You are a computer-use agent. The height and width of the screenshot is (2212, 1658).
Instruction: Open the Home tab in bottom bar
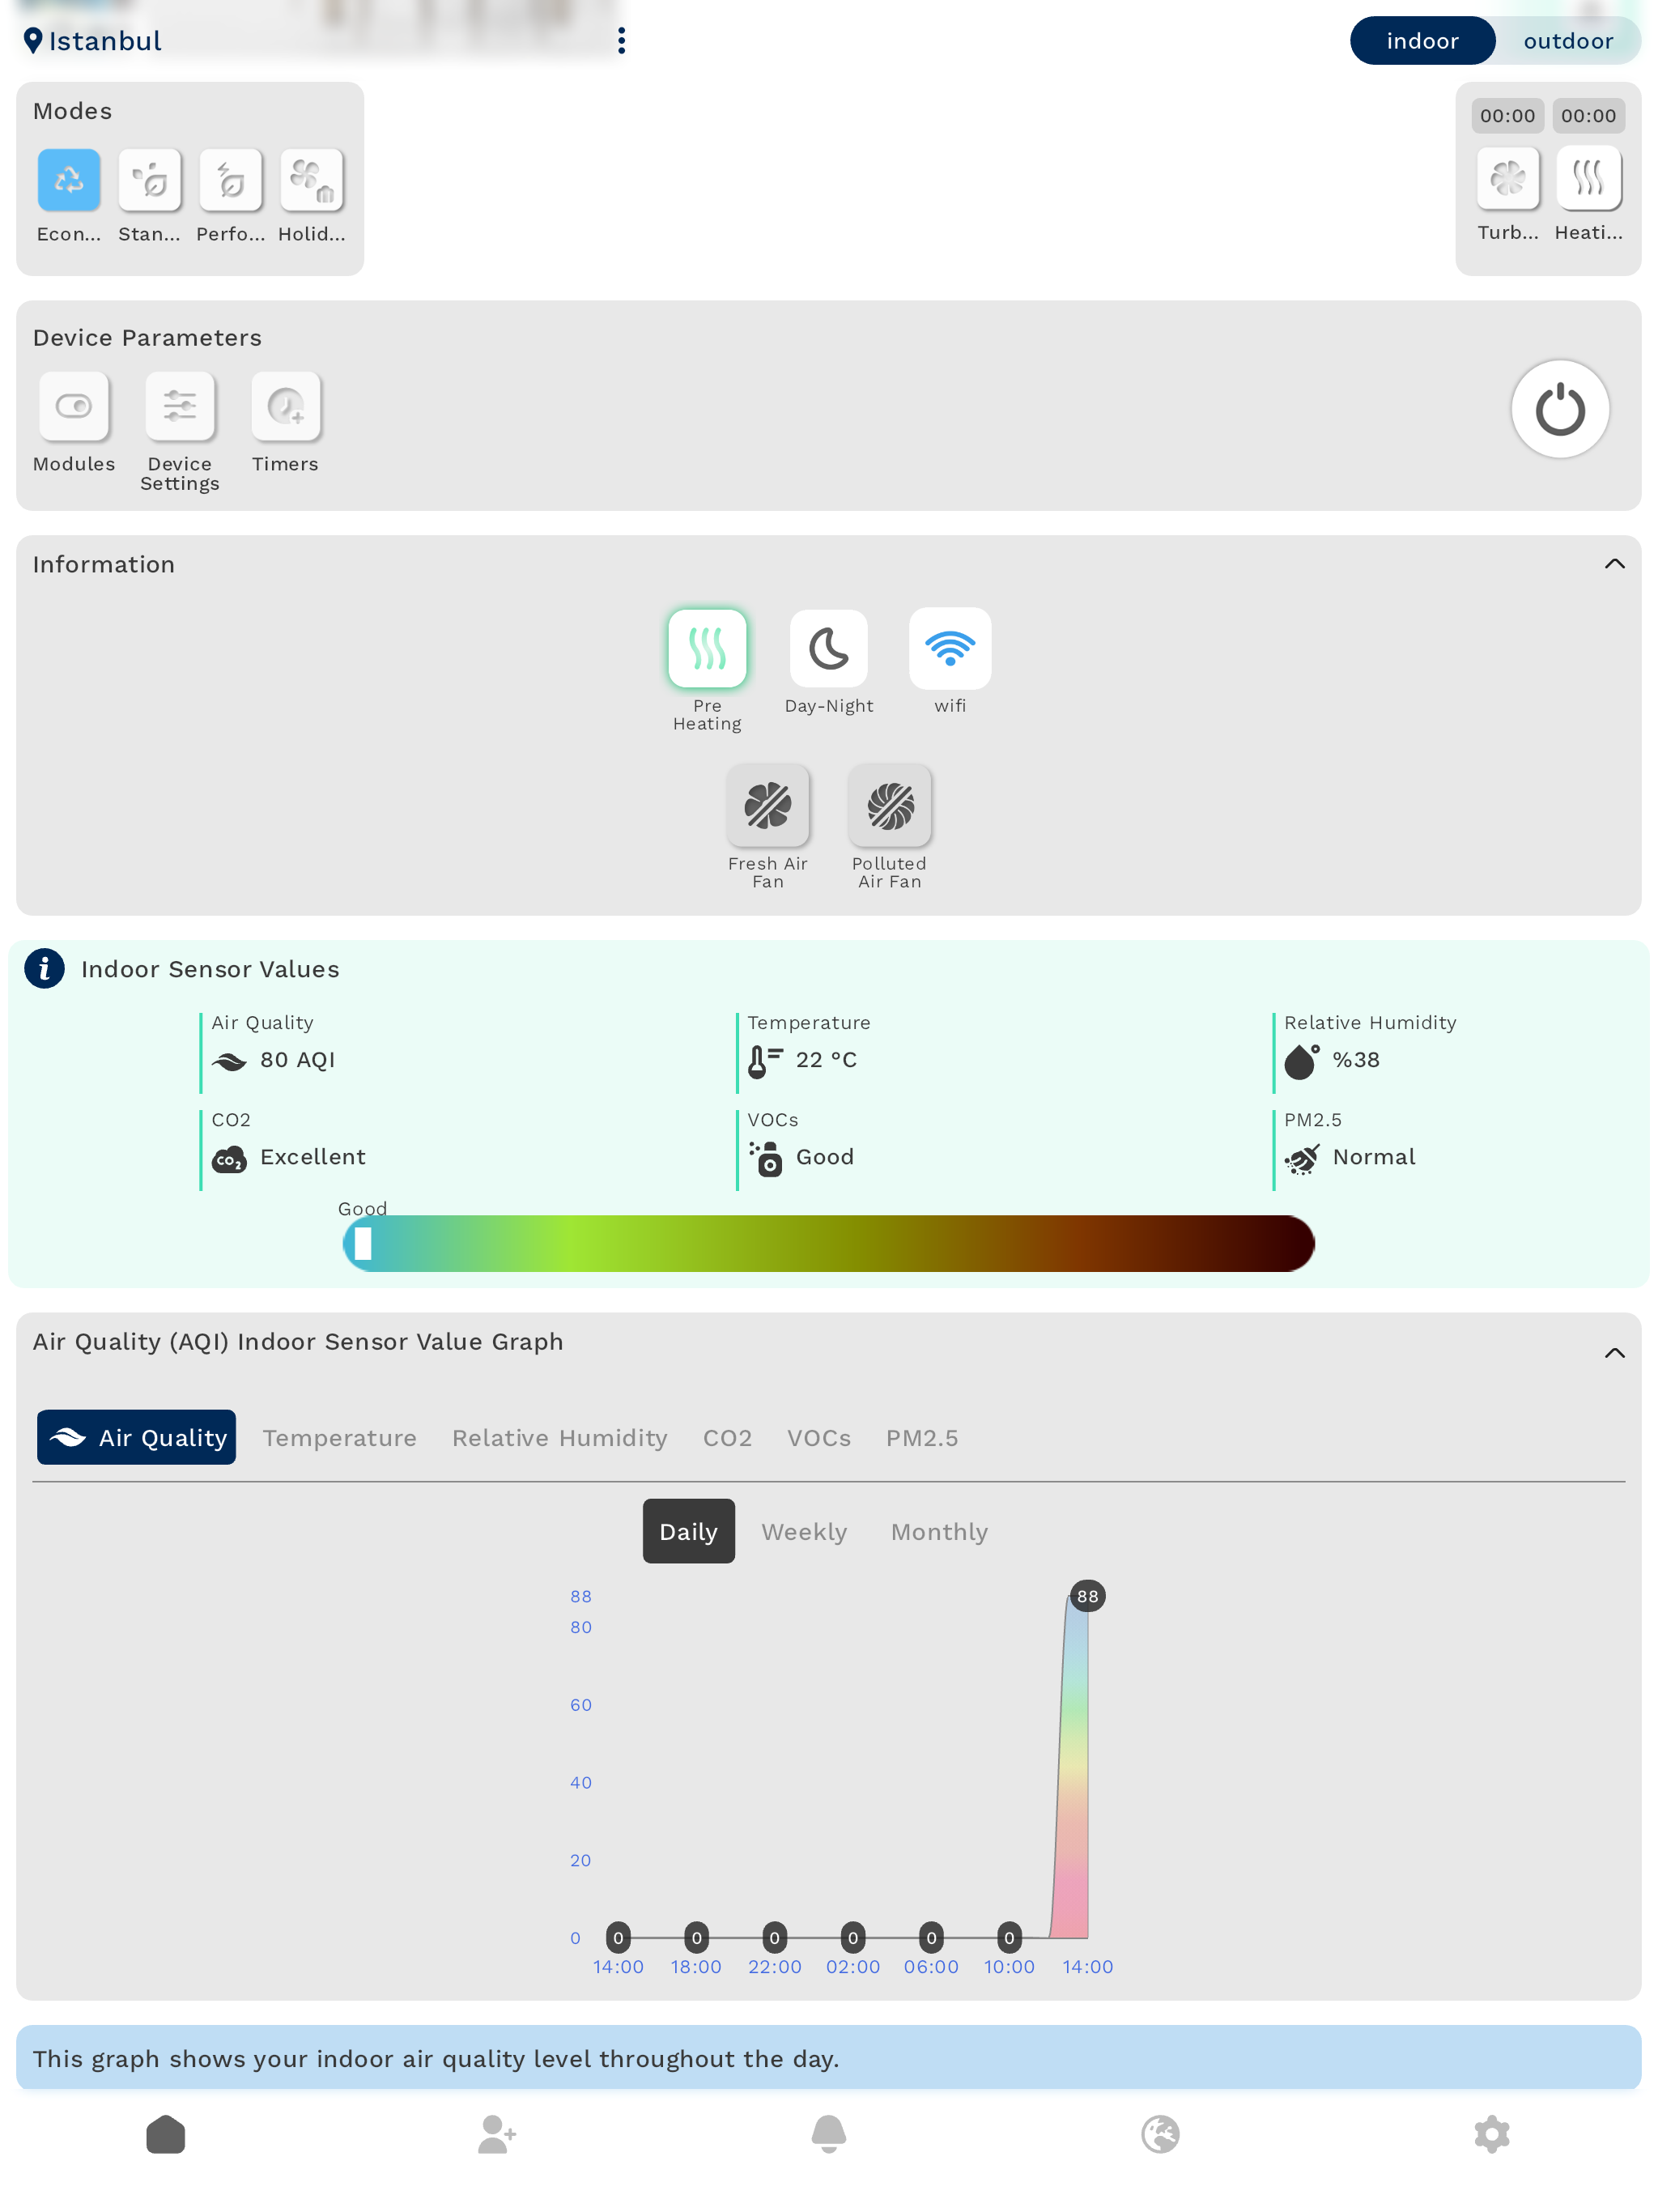click(x=166, y=2134)
